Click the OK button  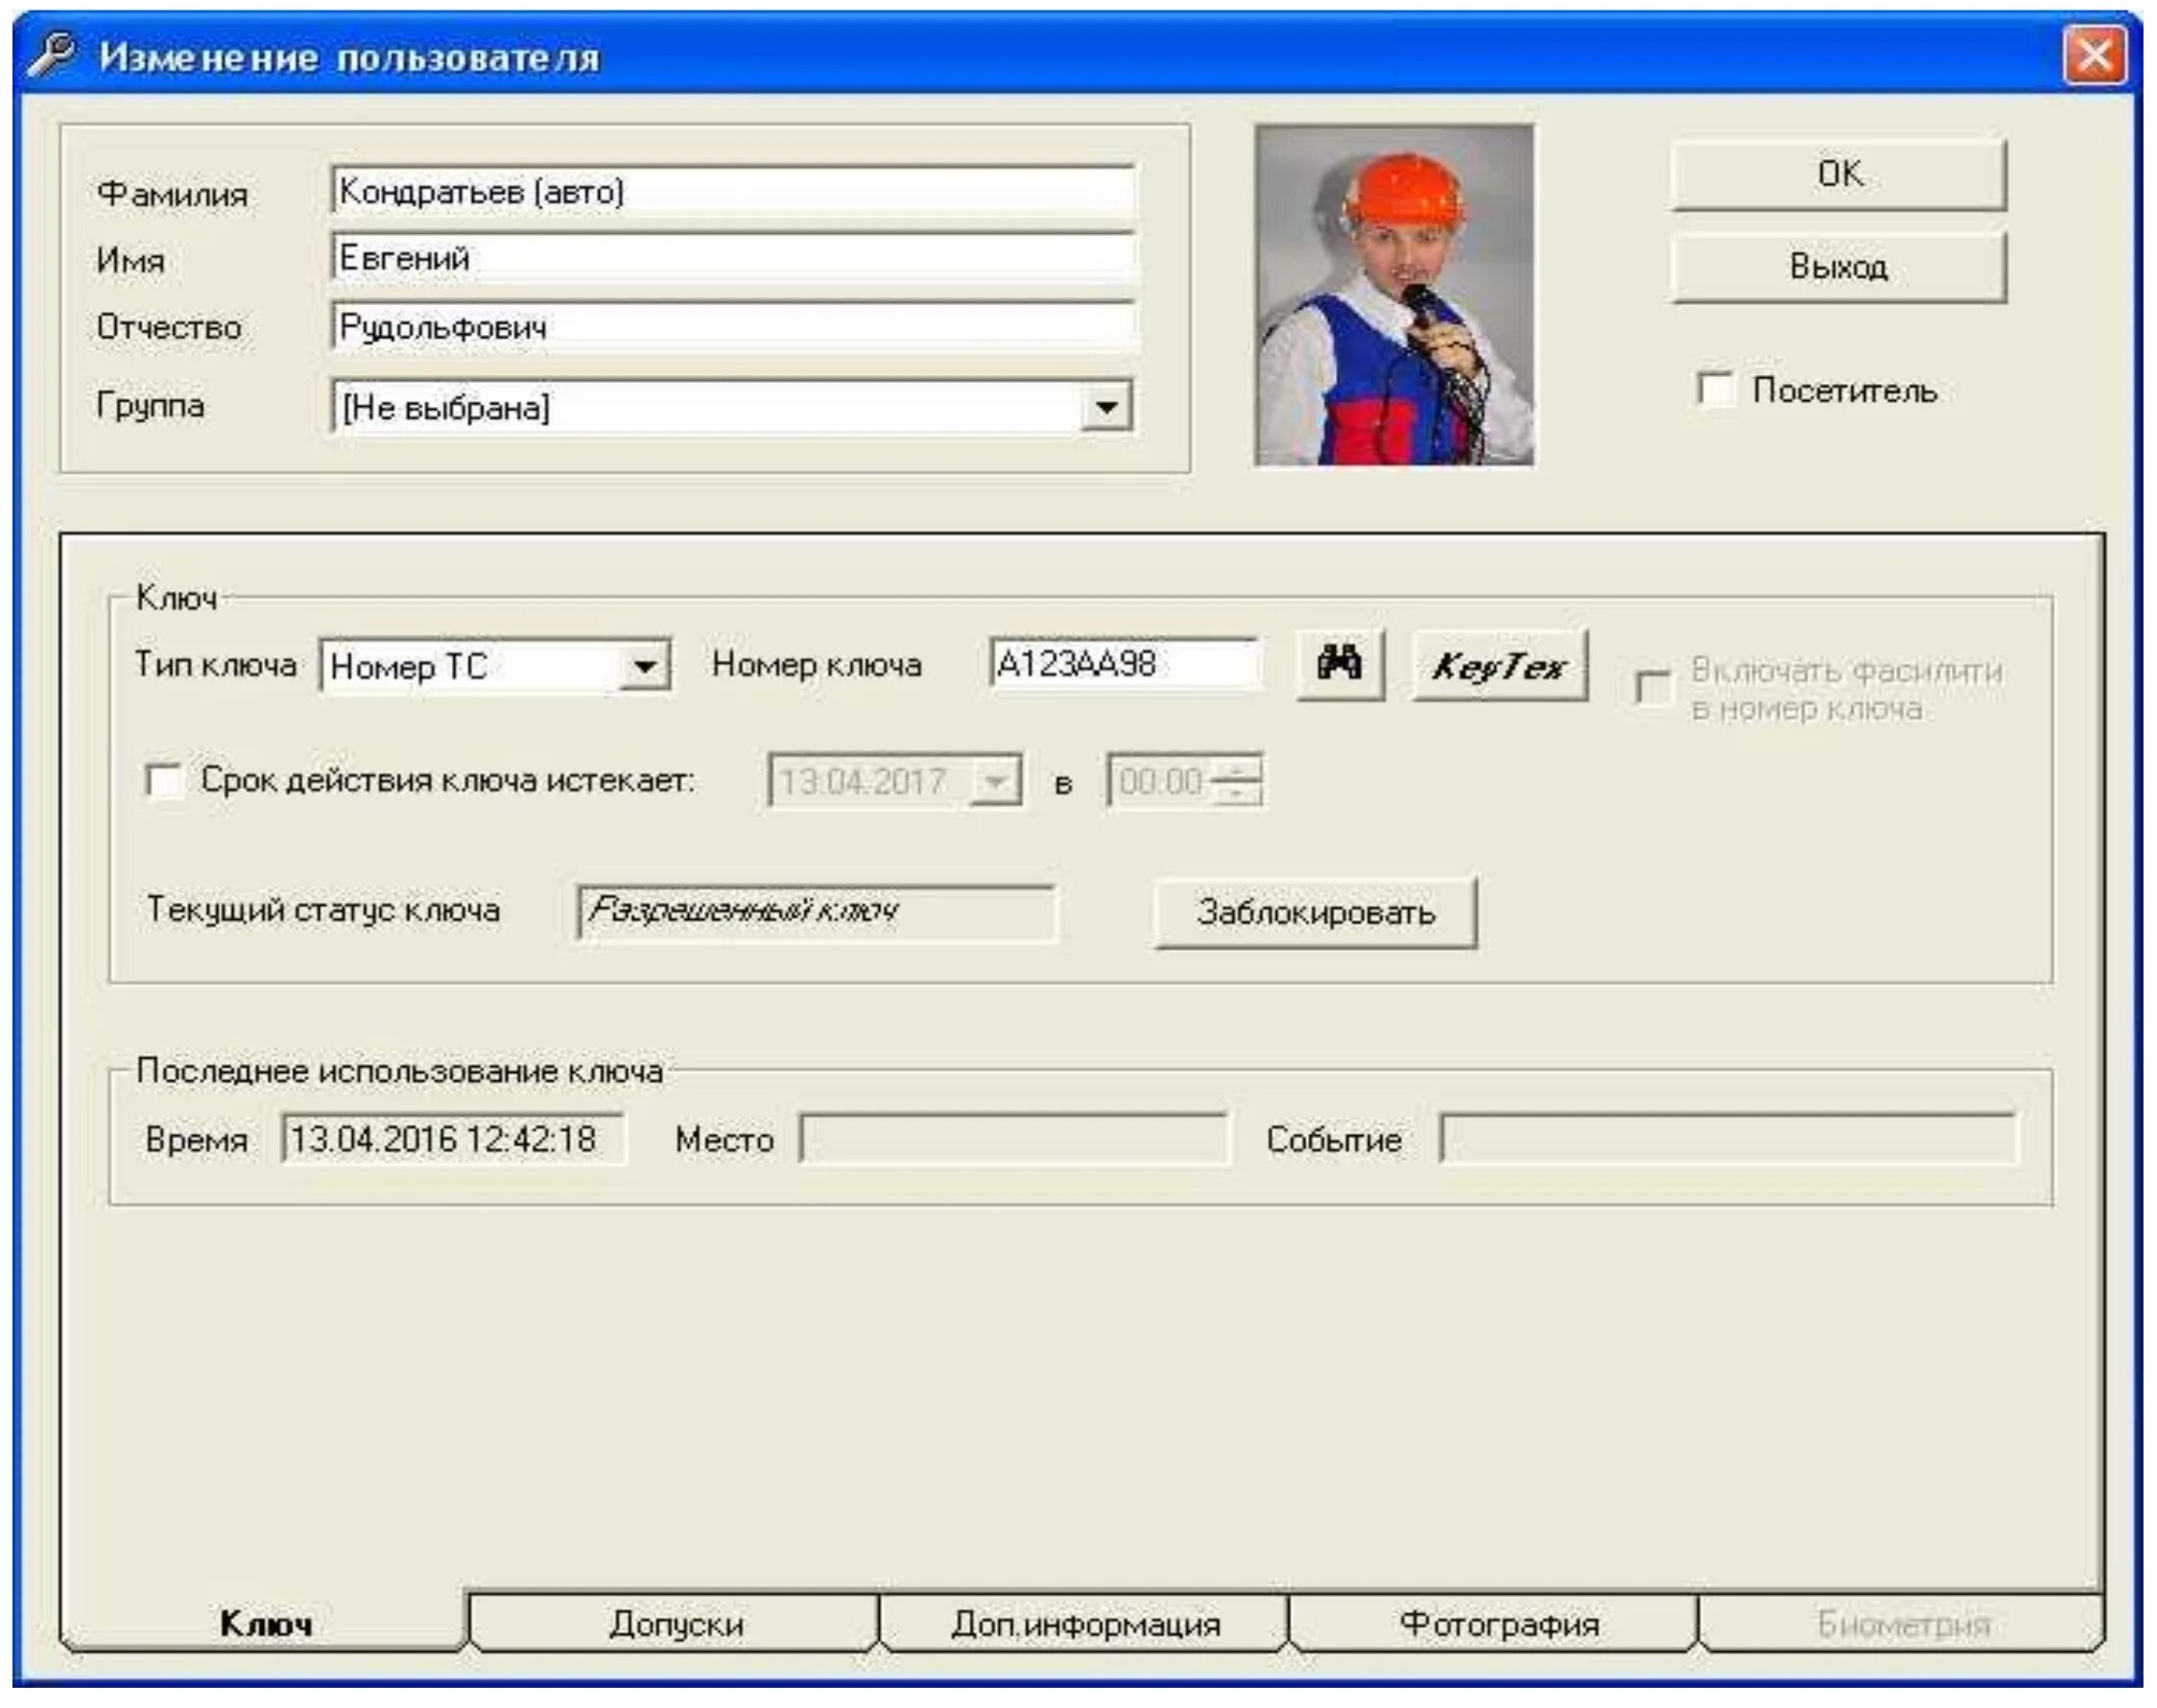coord(1838,175)
